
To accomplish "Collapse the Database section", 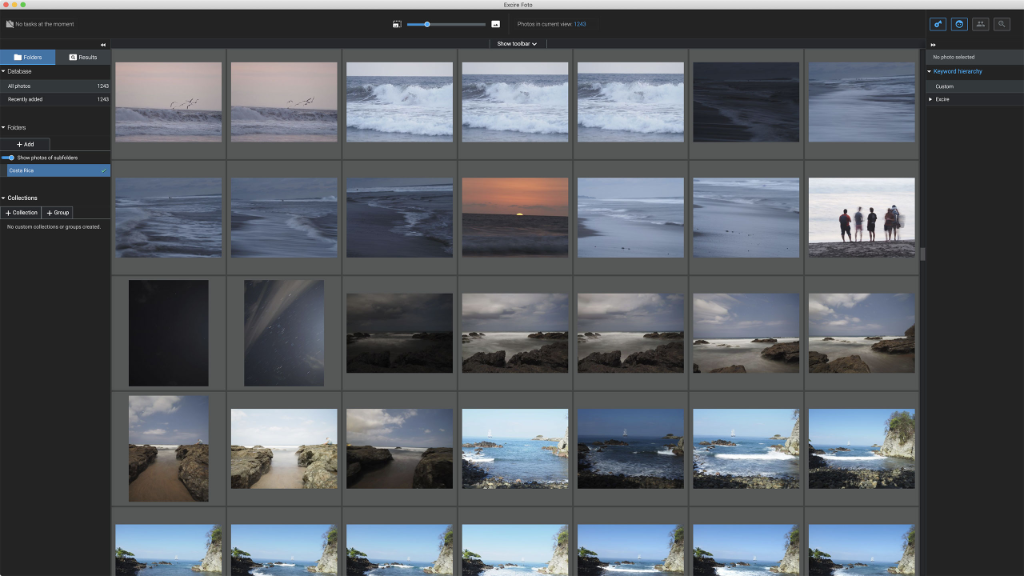I will pos(3,71).
